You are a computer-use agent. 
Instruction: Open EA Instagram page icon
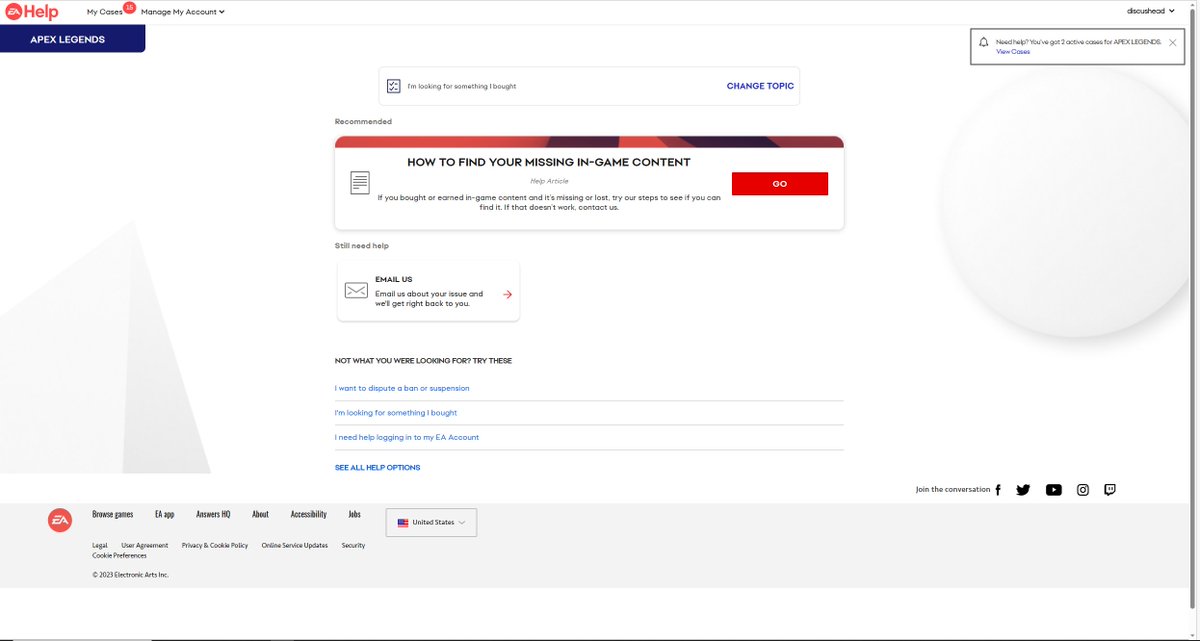(1082, 490)
